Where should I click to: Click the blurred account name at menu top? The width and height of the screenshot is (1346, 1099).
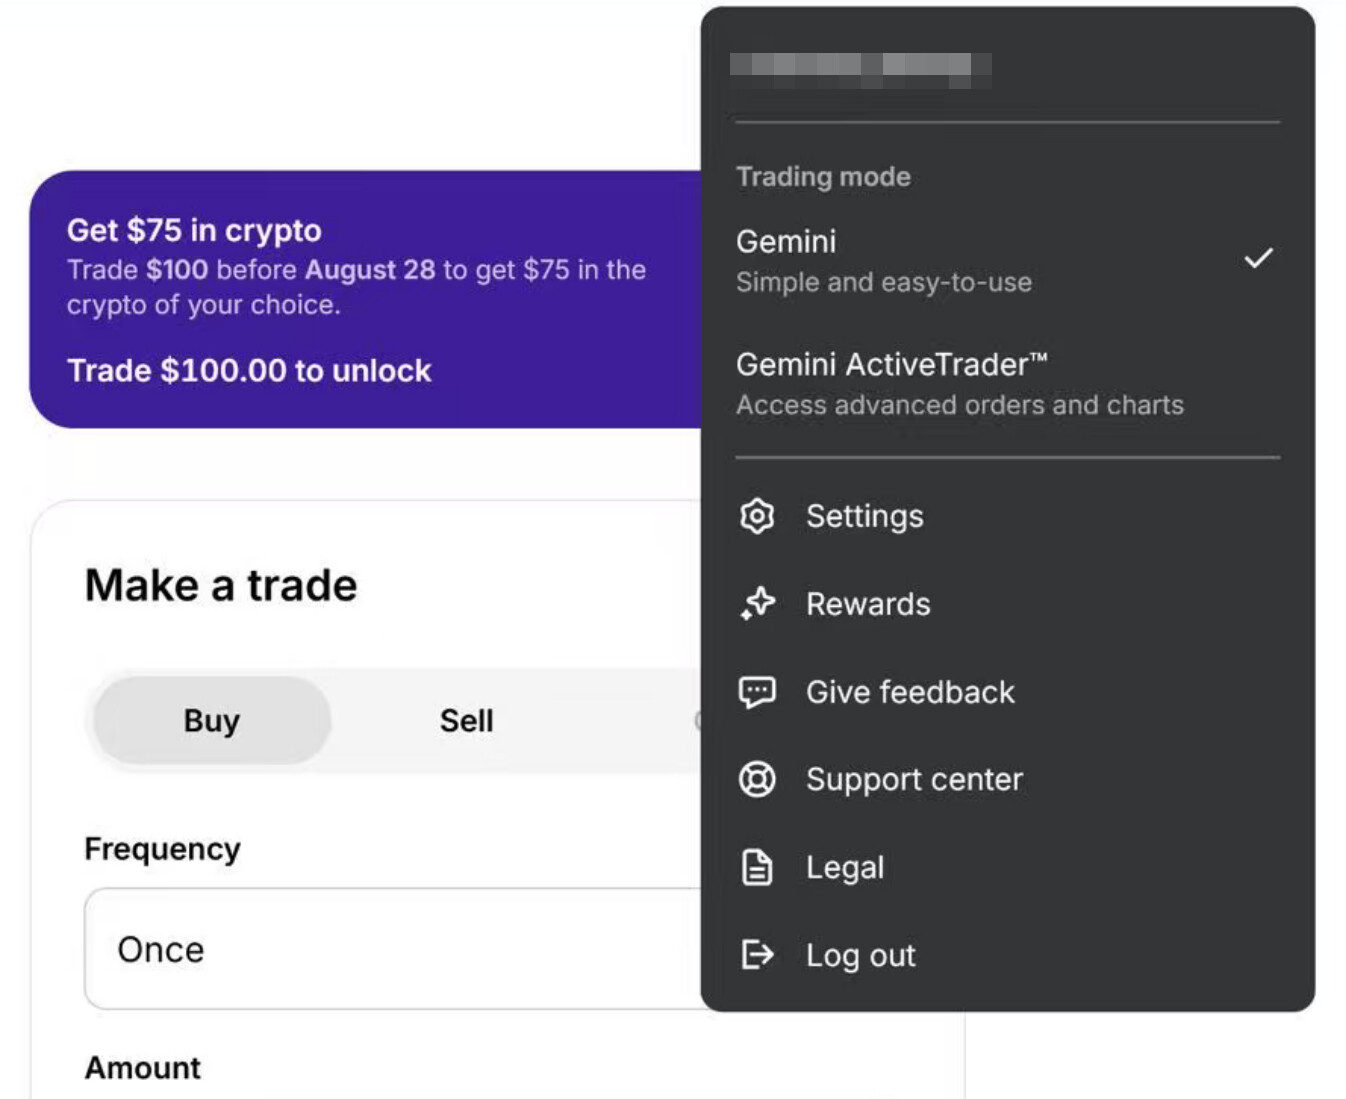pos(859,66)
